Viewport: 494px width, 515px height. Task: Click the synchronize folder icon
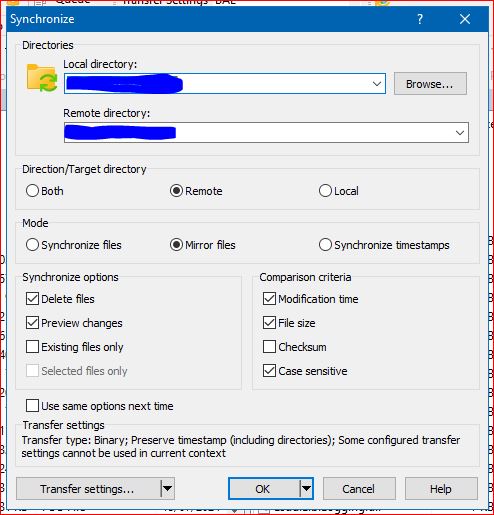[x=42, y=78]
